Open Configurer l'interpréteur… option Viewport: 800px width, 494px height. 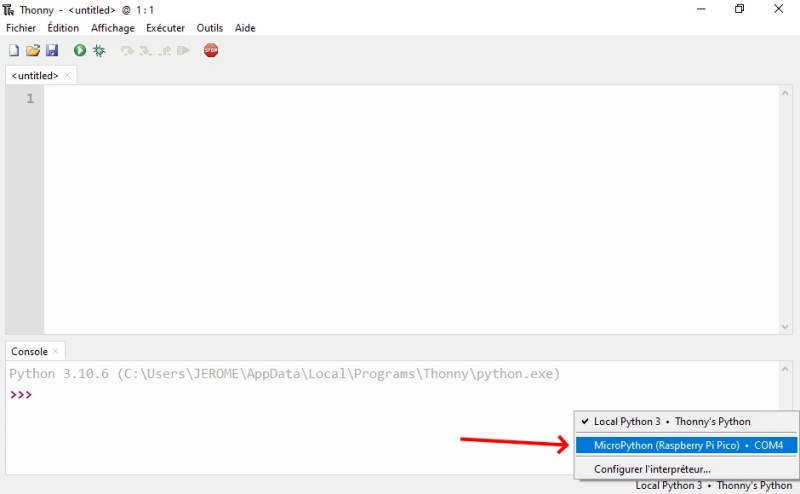[686, 469]
